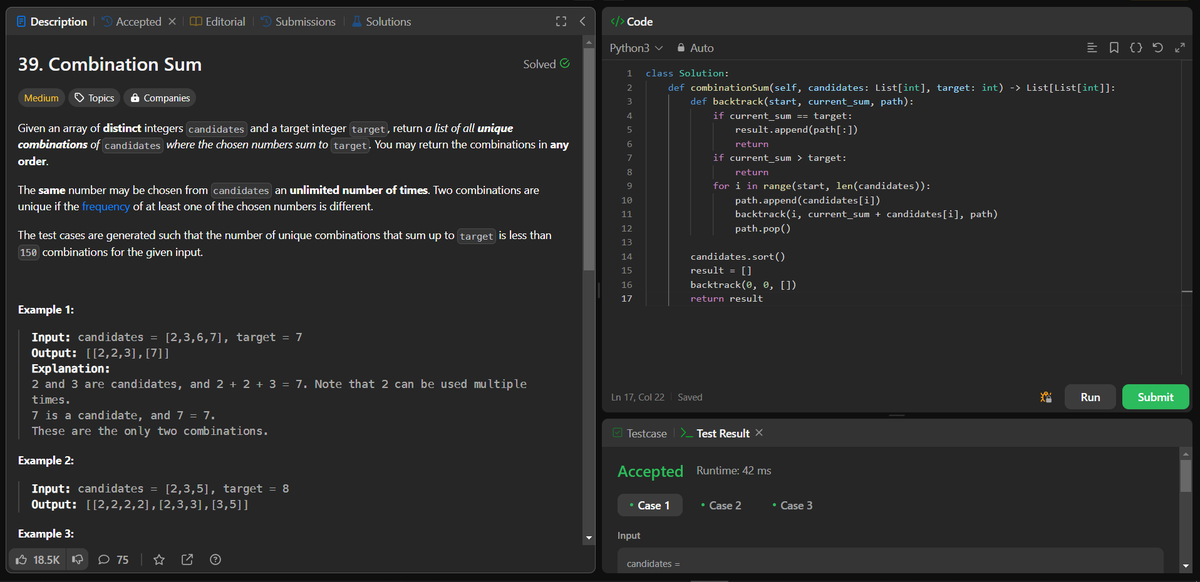Switch to the Submissions tab
This screenshot has height=582, width=1200.
298,22
